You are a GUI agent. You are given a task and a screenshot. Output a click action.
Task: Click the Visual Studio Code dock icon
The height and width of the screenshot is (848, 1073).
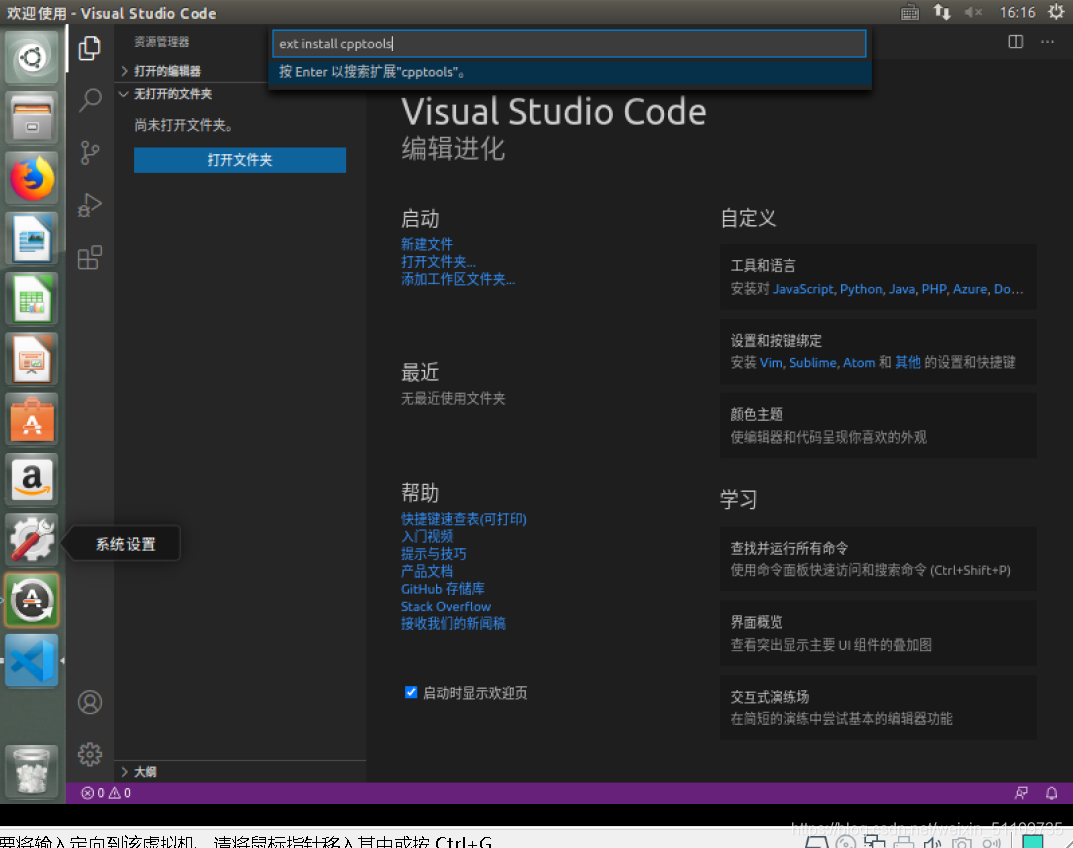[31, 660]
